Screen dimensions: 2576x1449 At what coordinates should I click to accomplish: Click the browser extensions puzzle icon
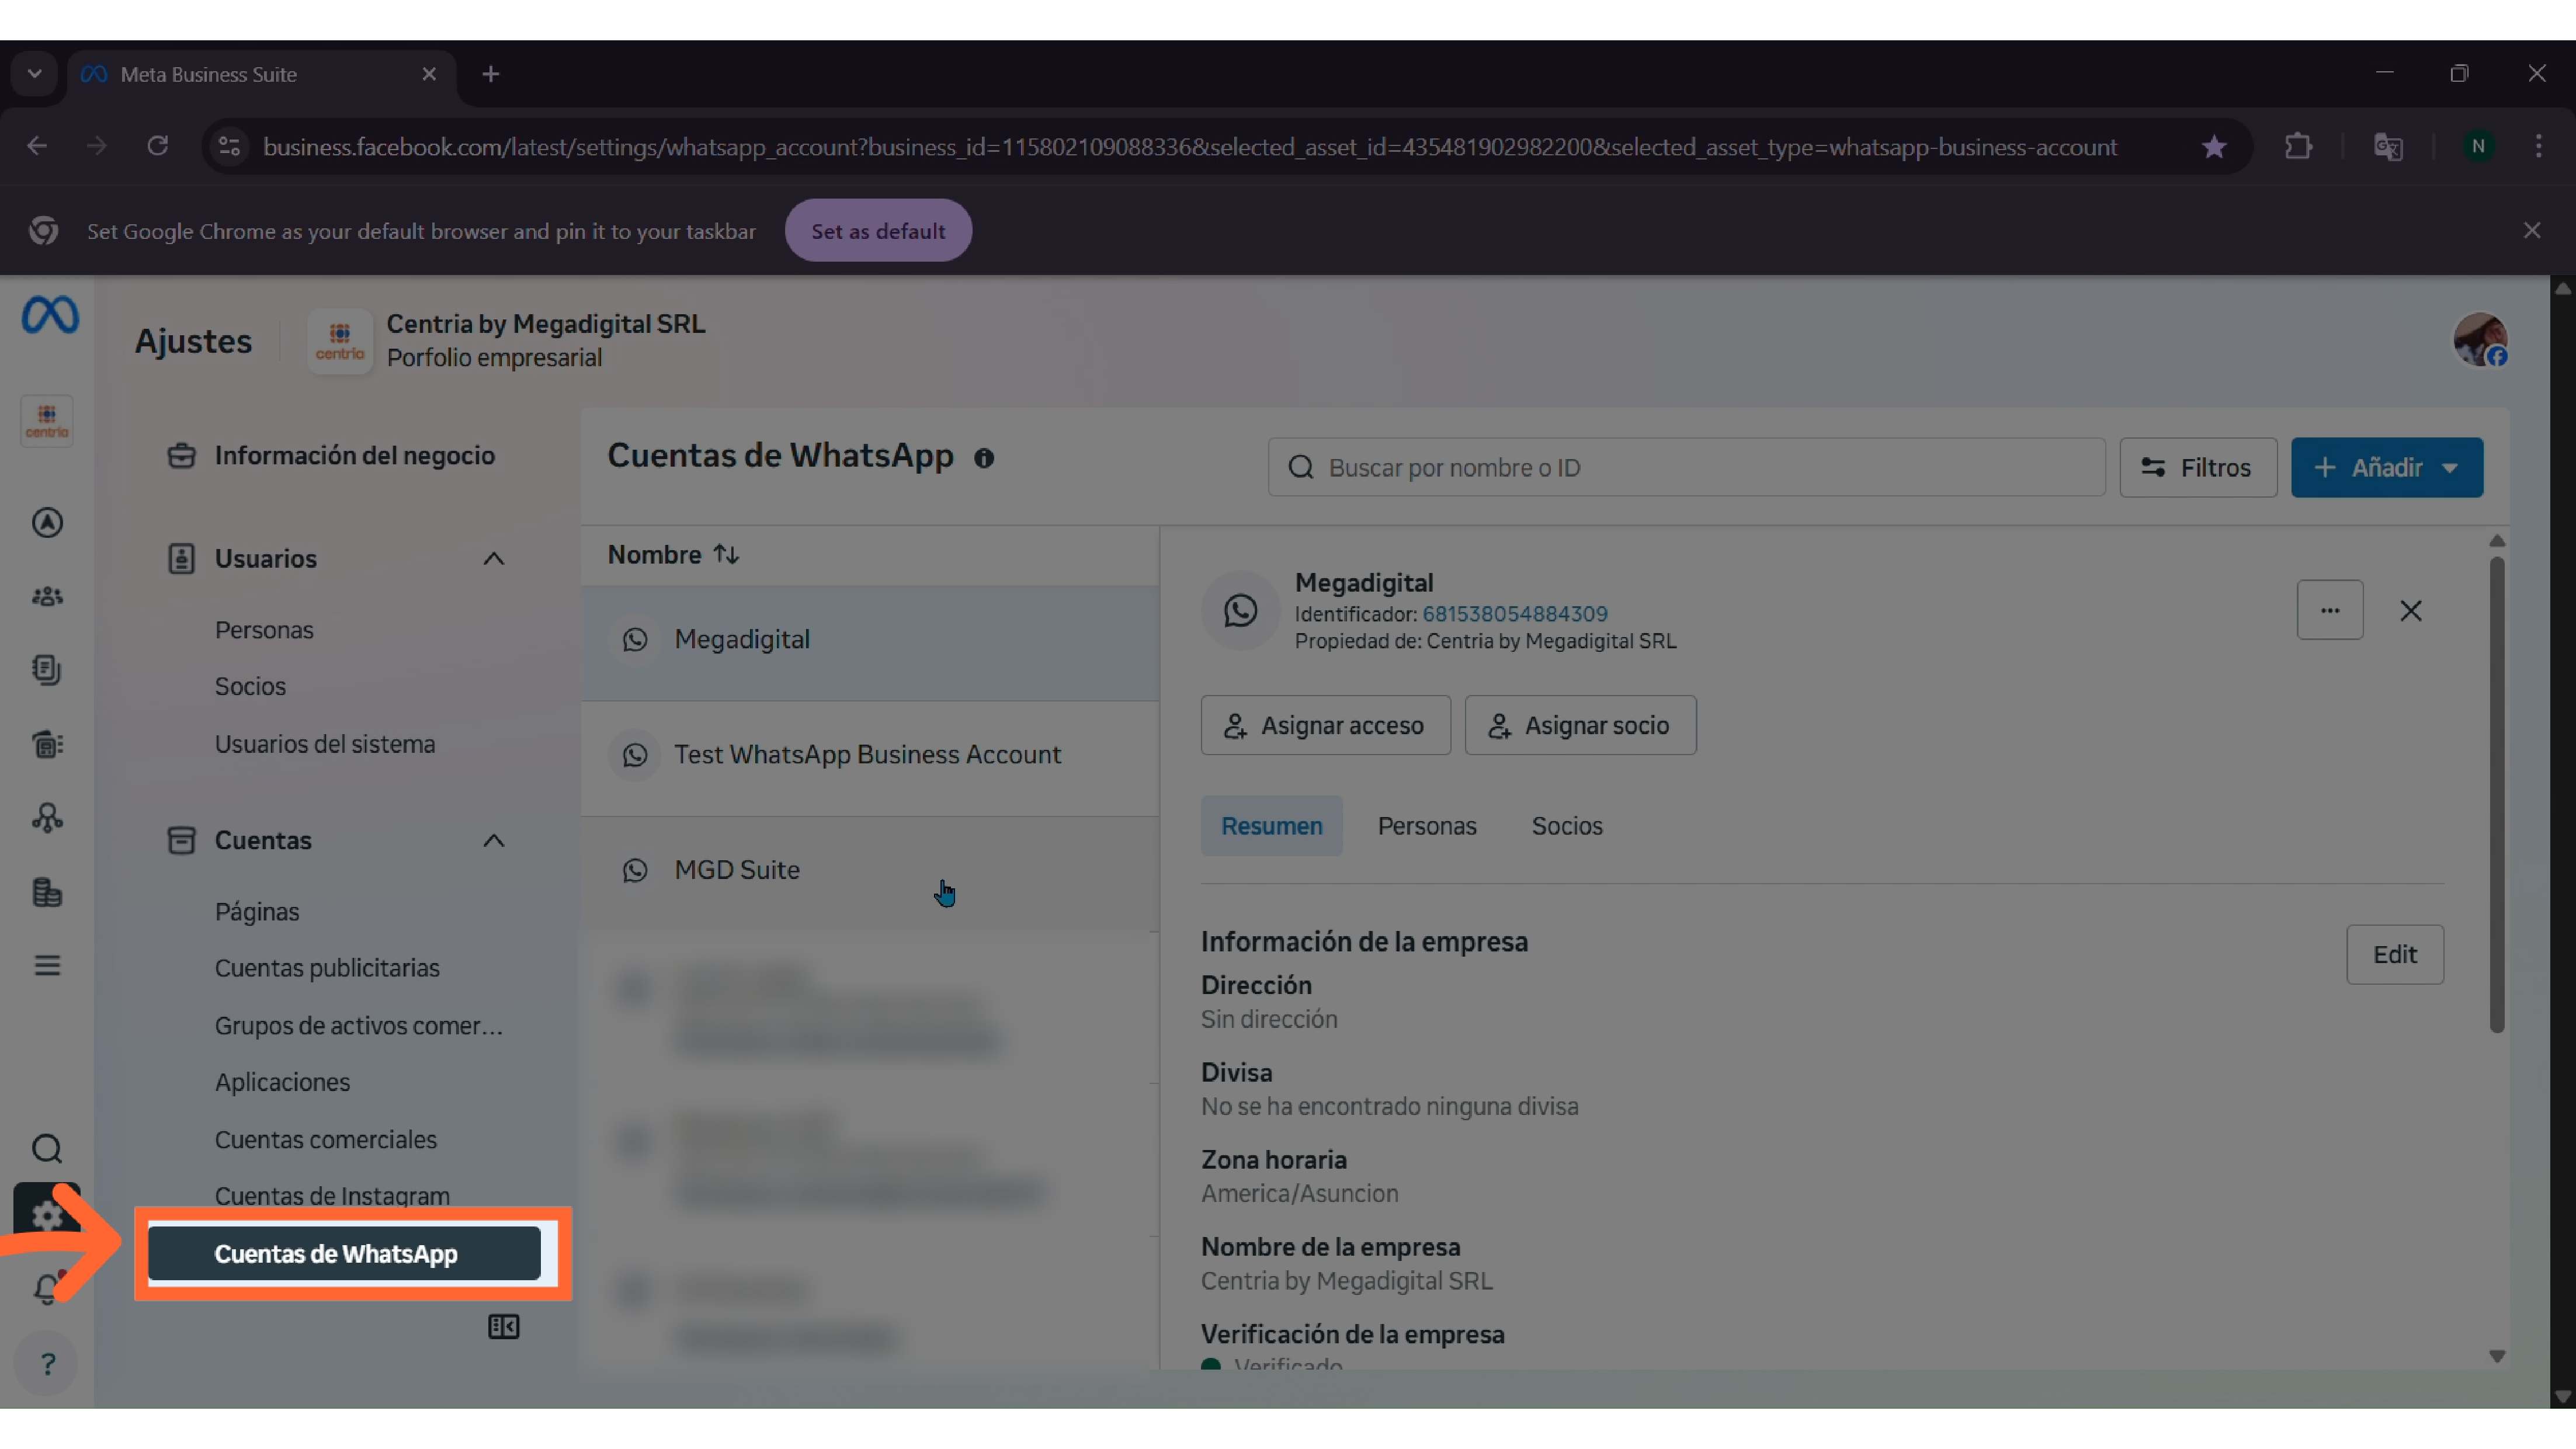2299,146
